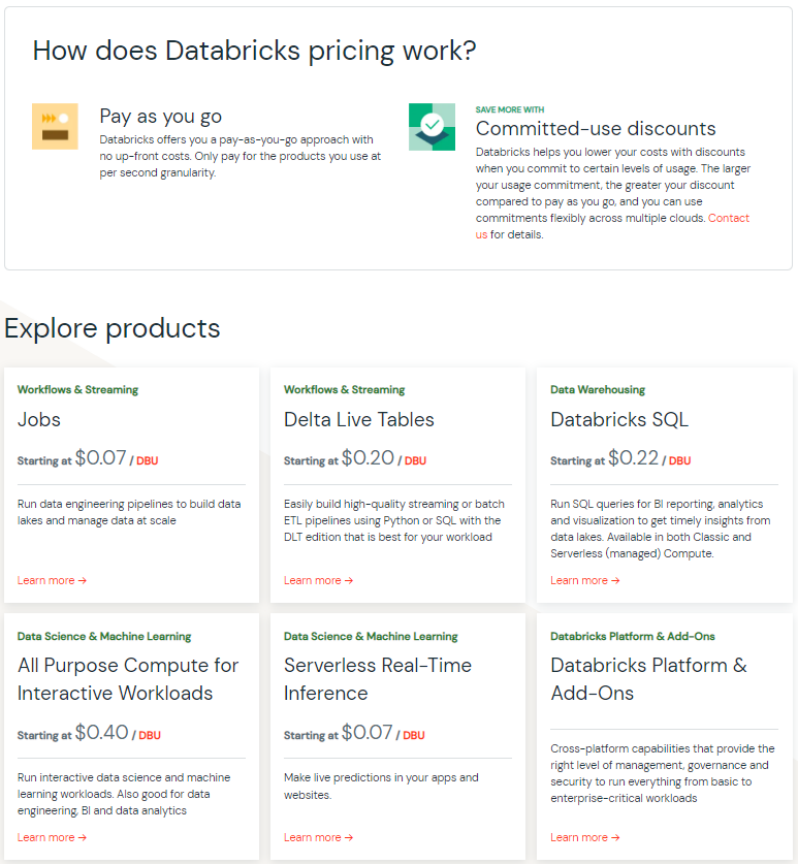Click Learn more under All Purpose Compute
798x864 pixels.
click(52, 837)
